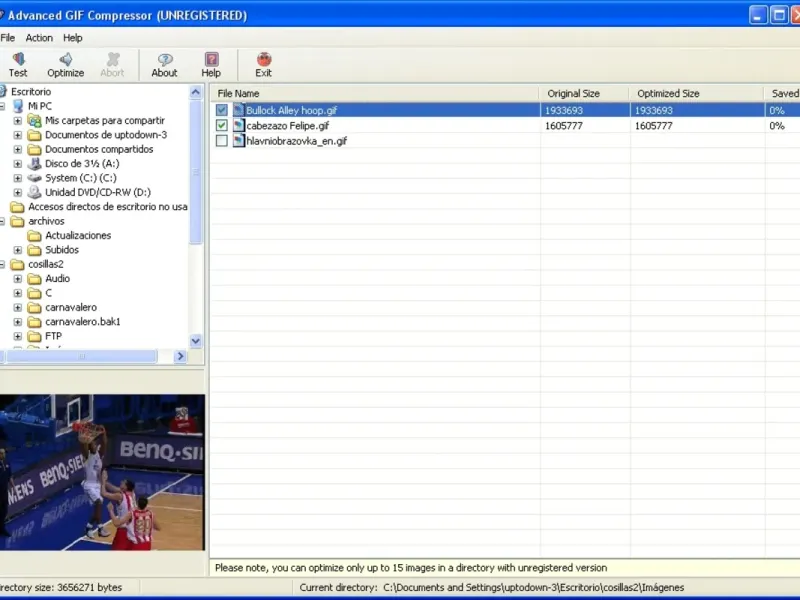Viewport: 800px width, 600px height.
Task: Click the Exit toolbar icon
Action: click(x=263, y=60)
